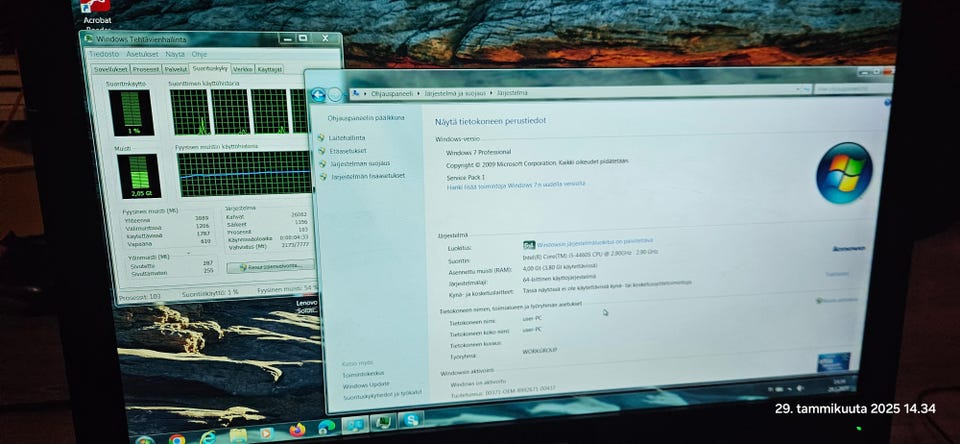Click Resurssienvalvonta button

(x=270, y=266)
